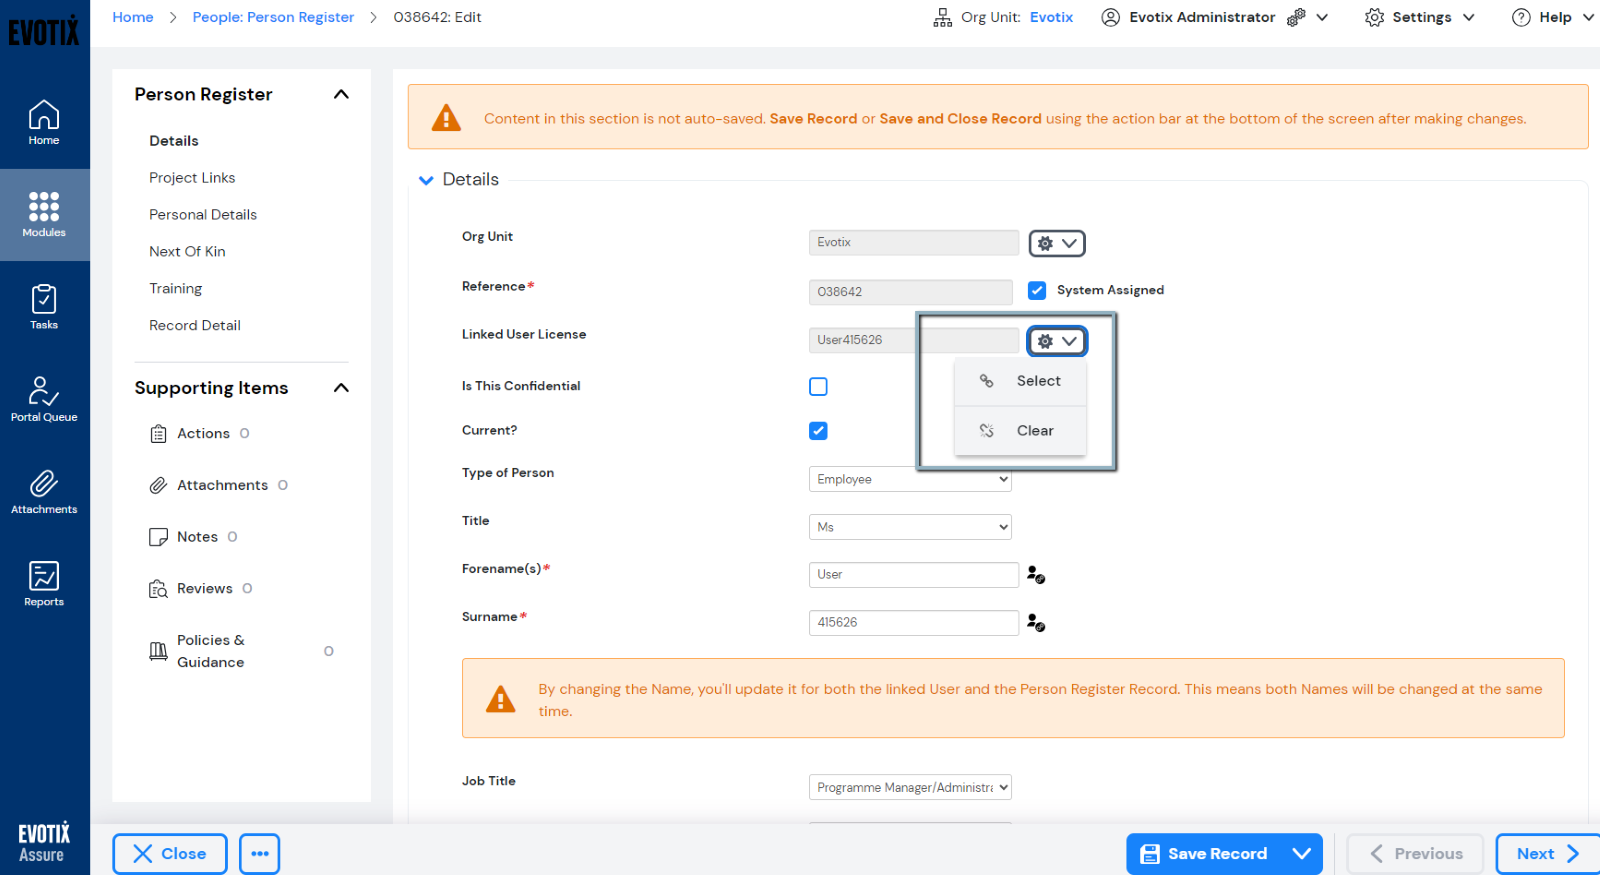The width and height of the screenshot is (1600, 875).
Task: Click the Evotix logo at top left
Action: (44, 32)
